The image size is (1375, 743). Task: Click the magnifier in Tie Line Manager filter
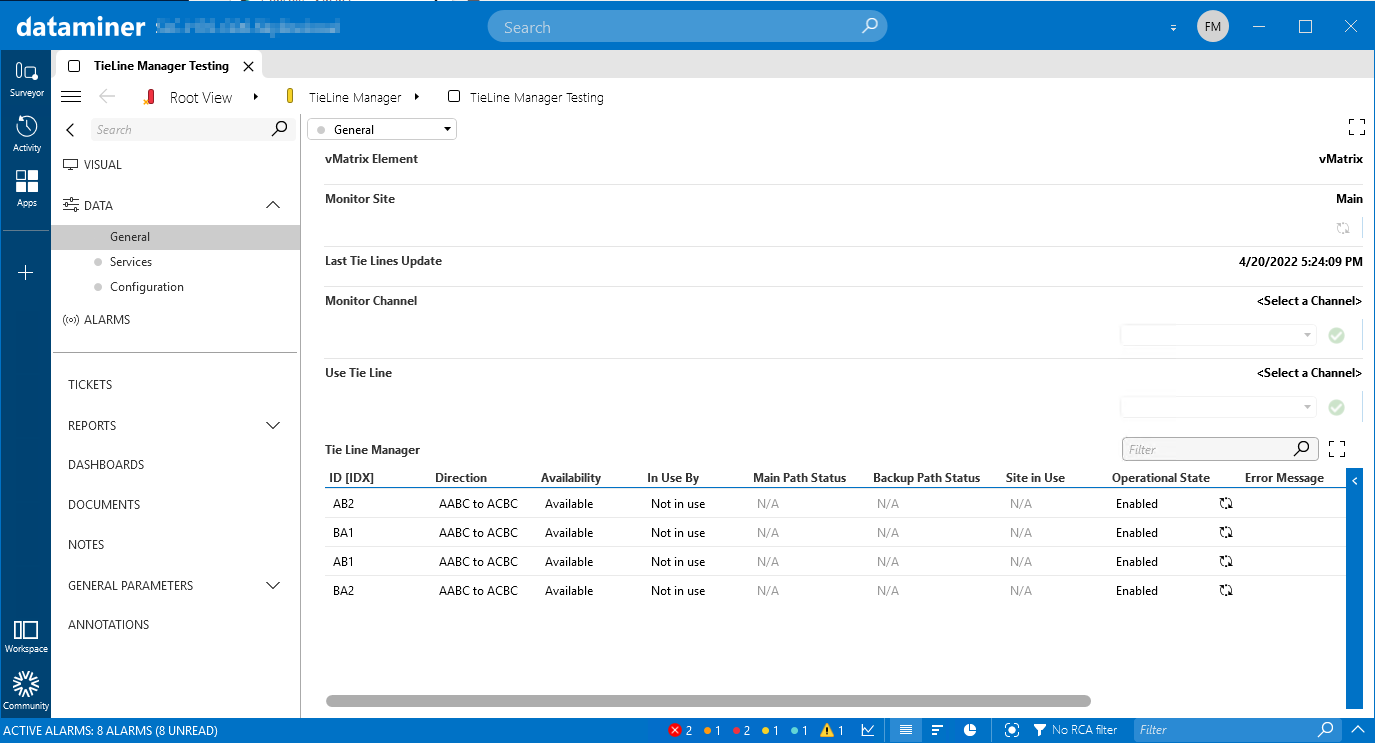point(1301,449)
